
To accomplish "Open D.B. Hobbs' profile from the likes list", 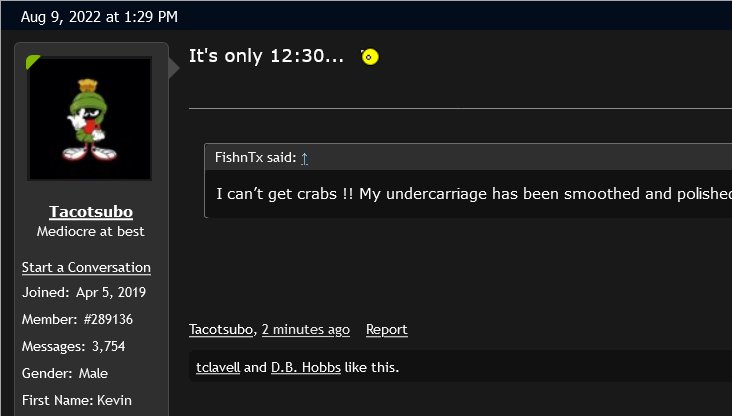I will [x=306, y=367].
